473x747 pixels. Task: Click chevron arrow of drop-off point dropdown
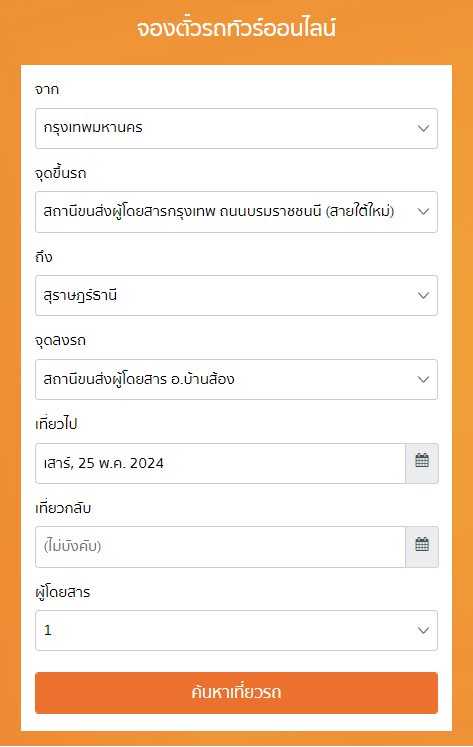point(423,379)
